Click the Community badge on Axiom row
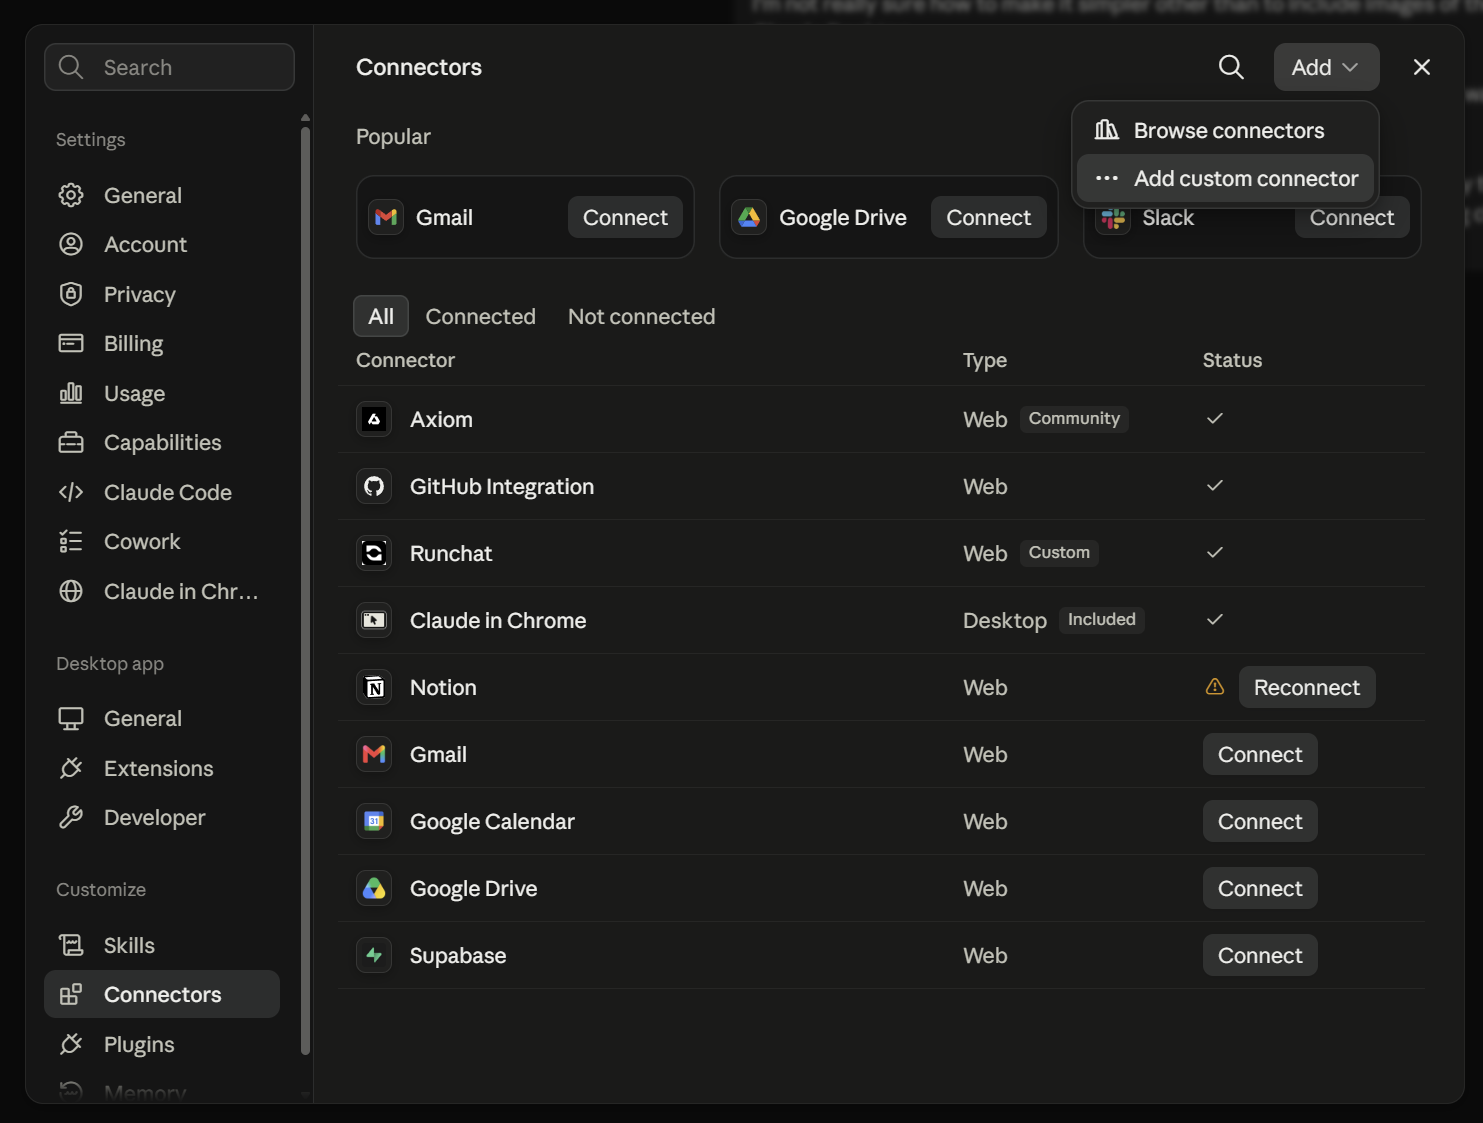Image resolution: width=1483 pixels, height=1123 pixels. click(1074, 418)
